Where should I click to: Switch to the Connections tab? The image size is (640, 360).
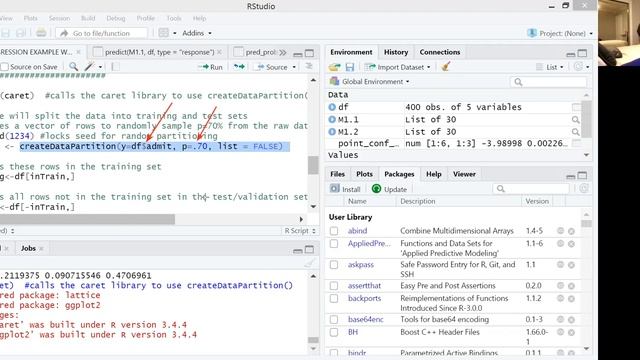440,52
